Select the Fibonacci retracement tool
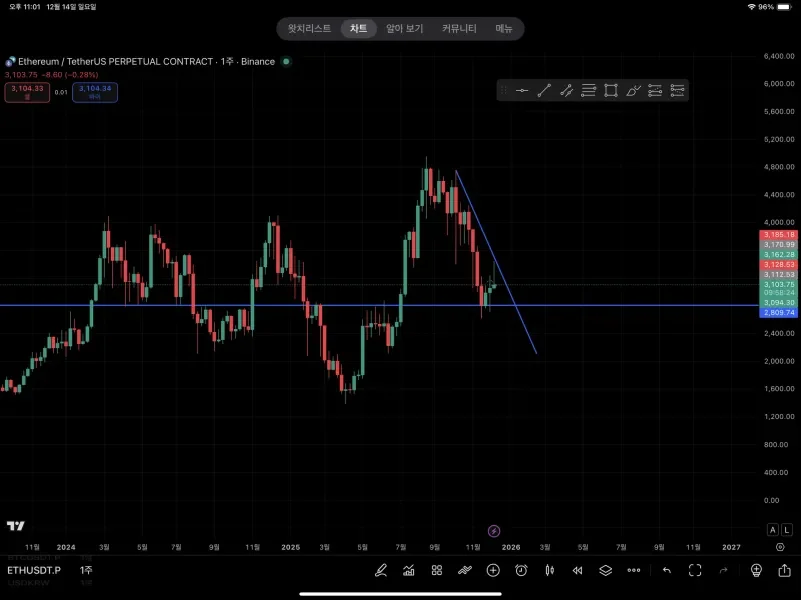Viewport: 801px width, 600px height. click(588, 91)
